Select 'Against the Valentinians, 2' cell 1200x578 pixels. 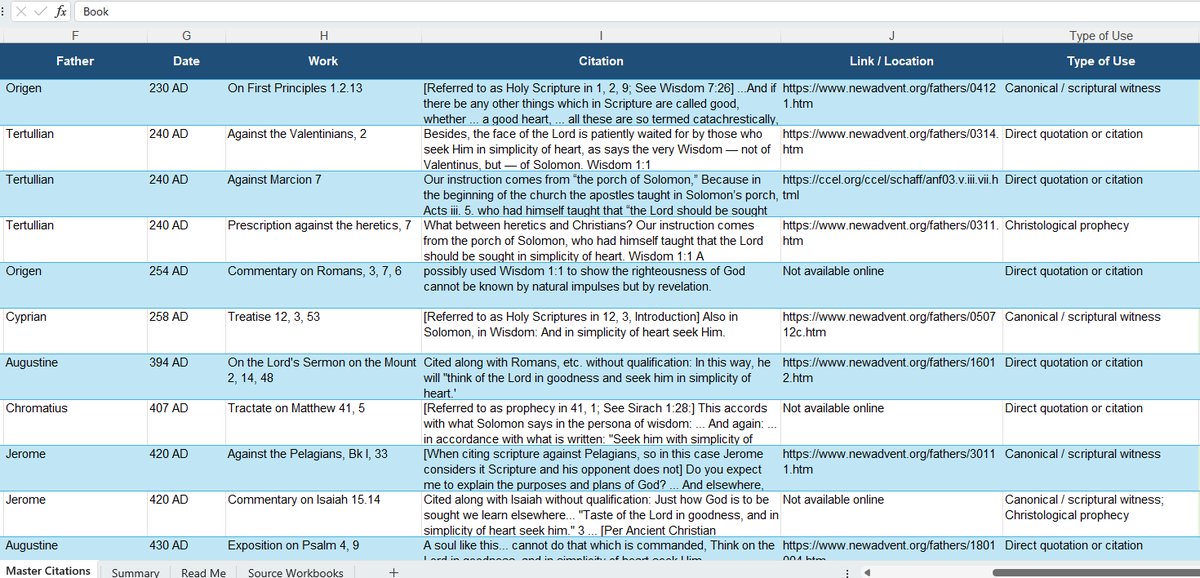pyautogui.click(x=322, y=148)
